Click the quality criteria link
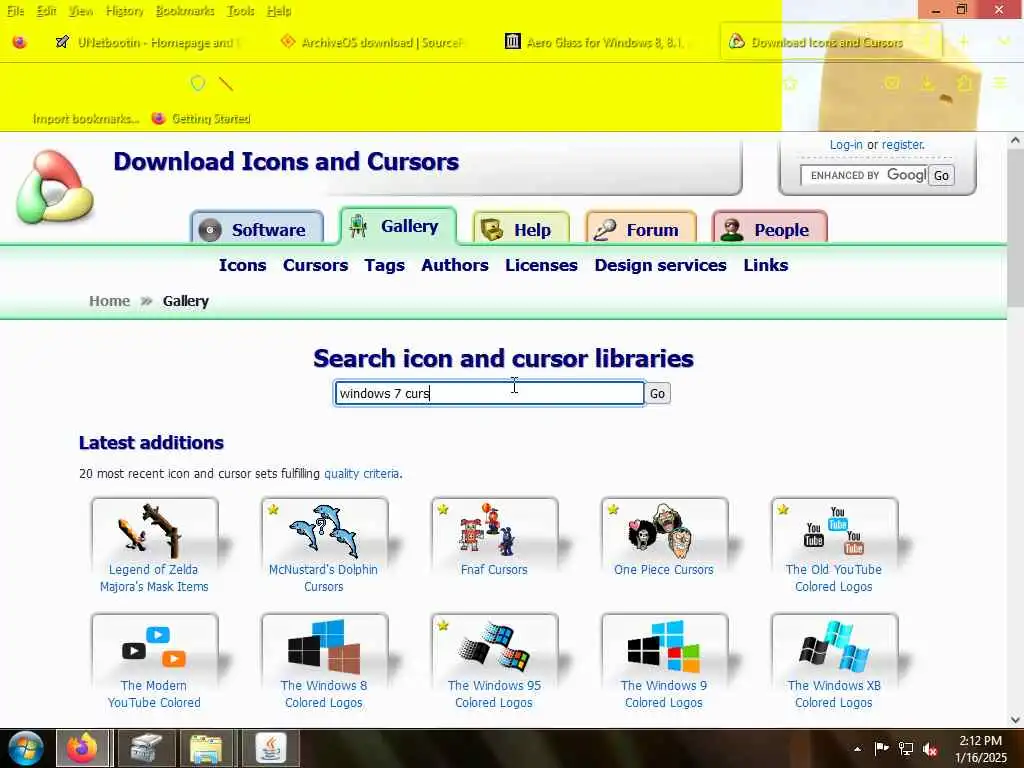 (x=362, y=473)
